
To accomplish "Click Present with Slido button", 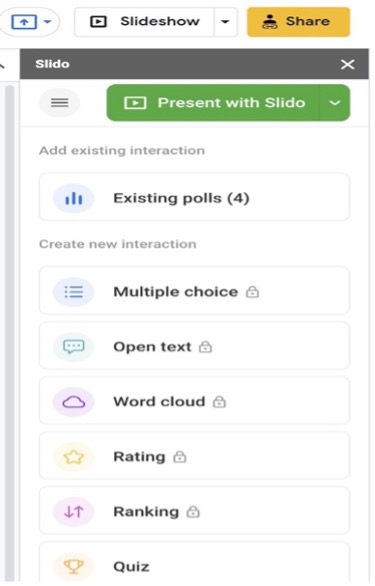I will coord(213,102).
